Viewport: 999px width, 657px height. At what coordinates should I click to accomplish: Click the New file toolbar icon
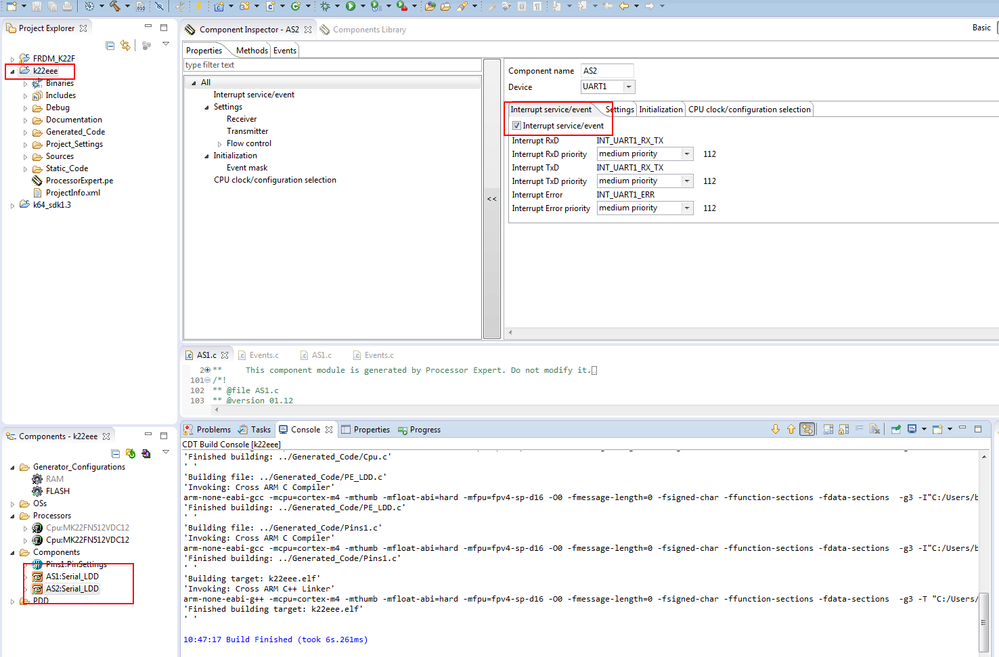pos(11,6)
